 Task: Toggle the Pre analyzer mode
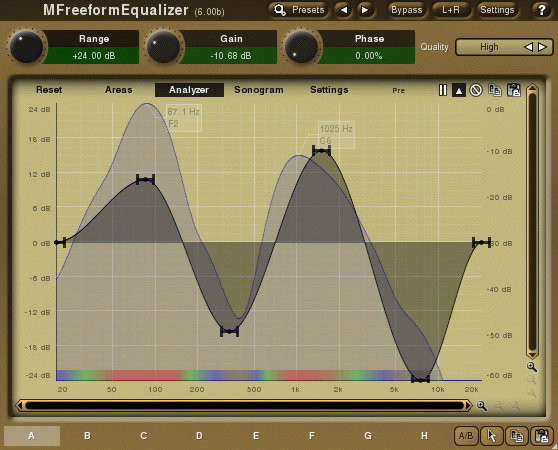pyautogui.click(x=399, y=90)
